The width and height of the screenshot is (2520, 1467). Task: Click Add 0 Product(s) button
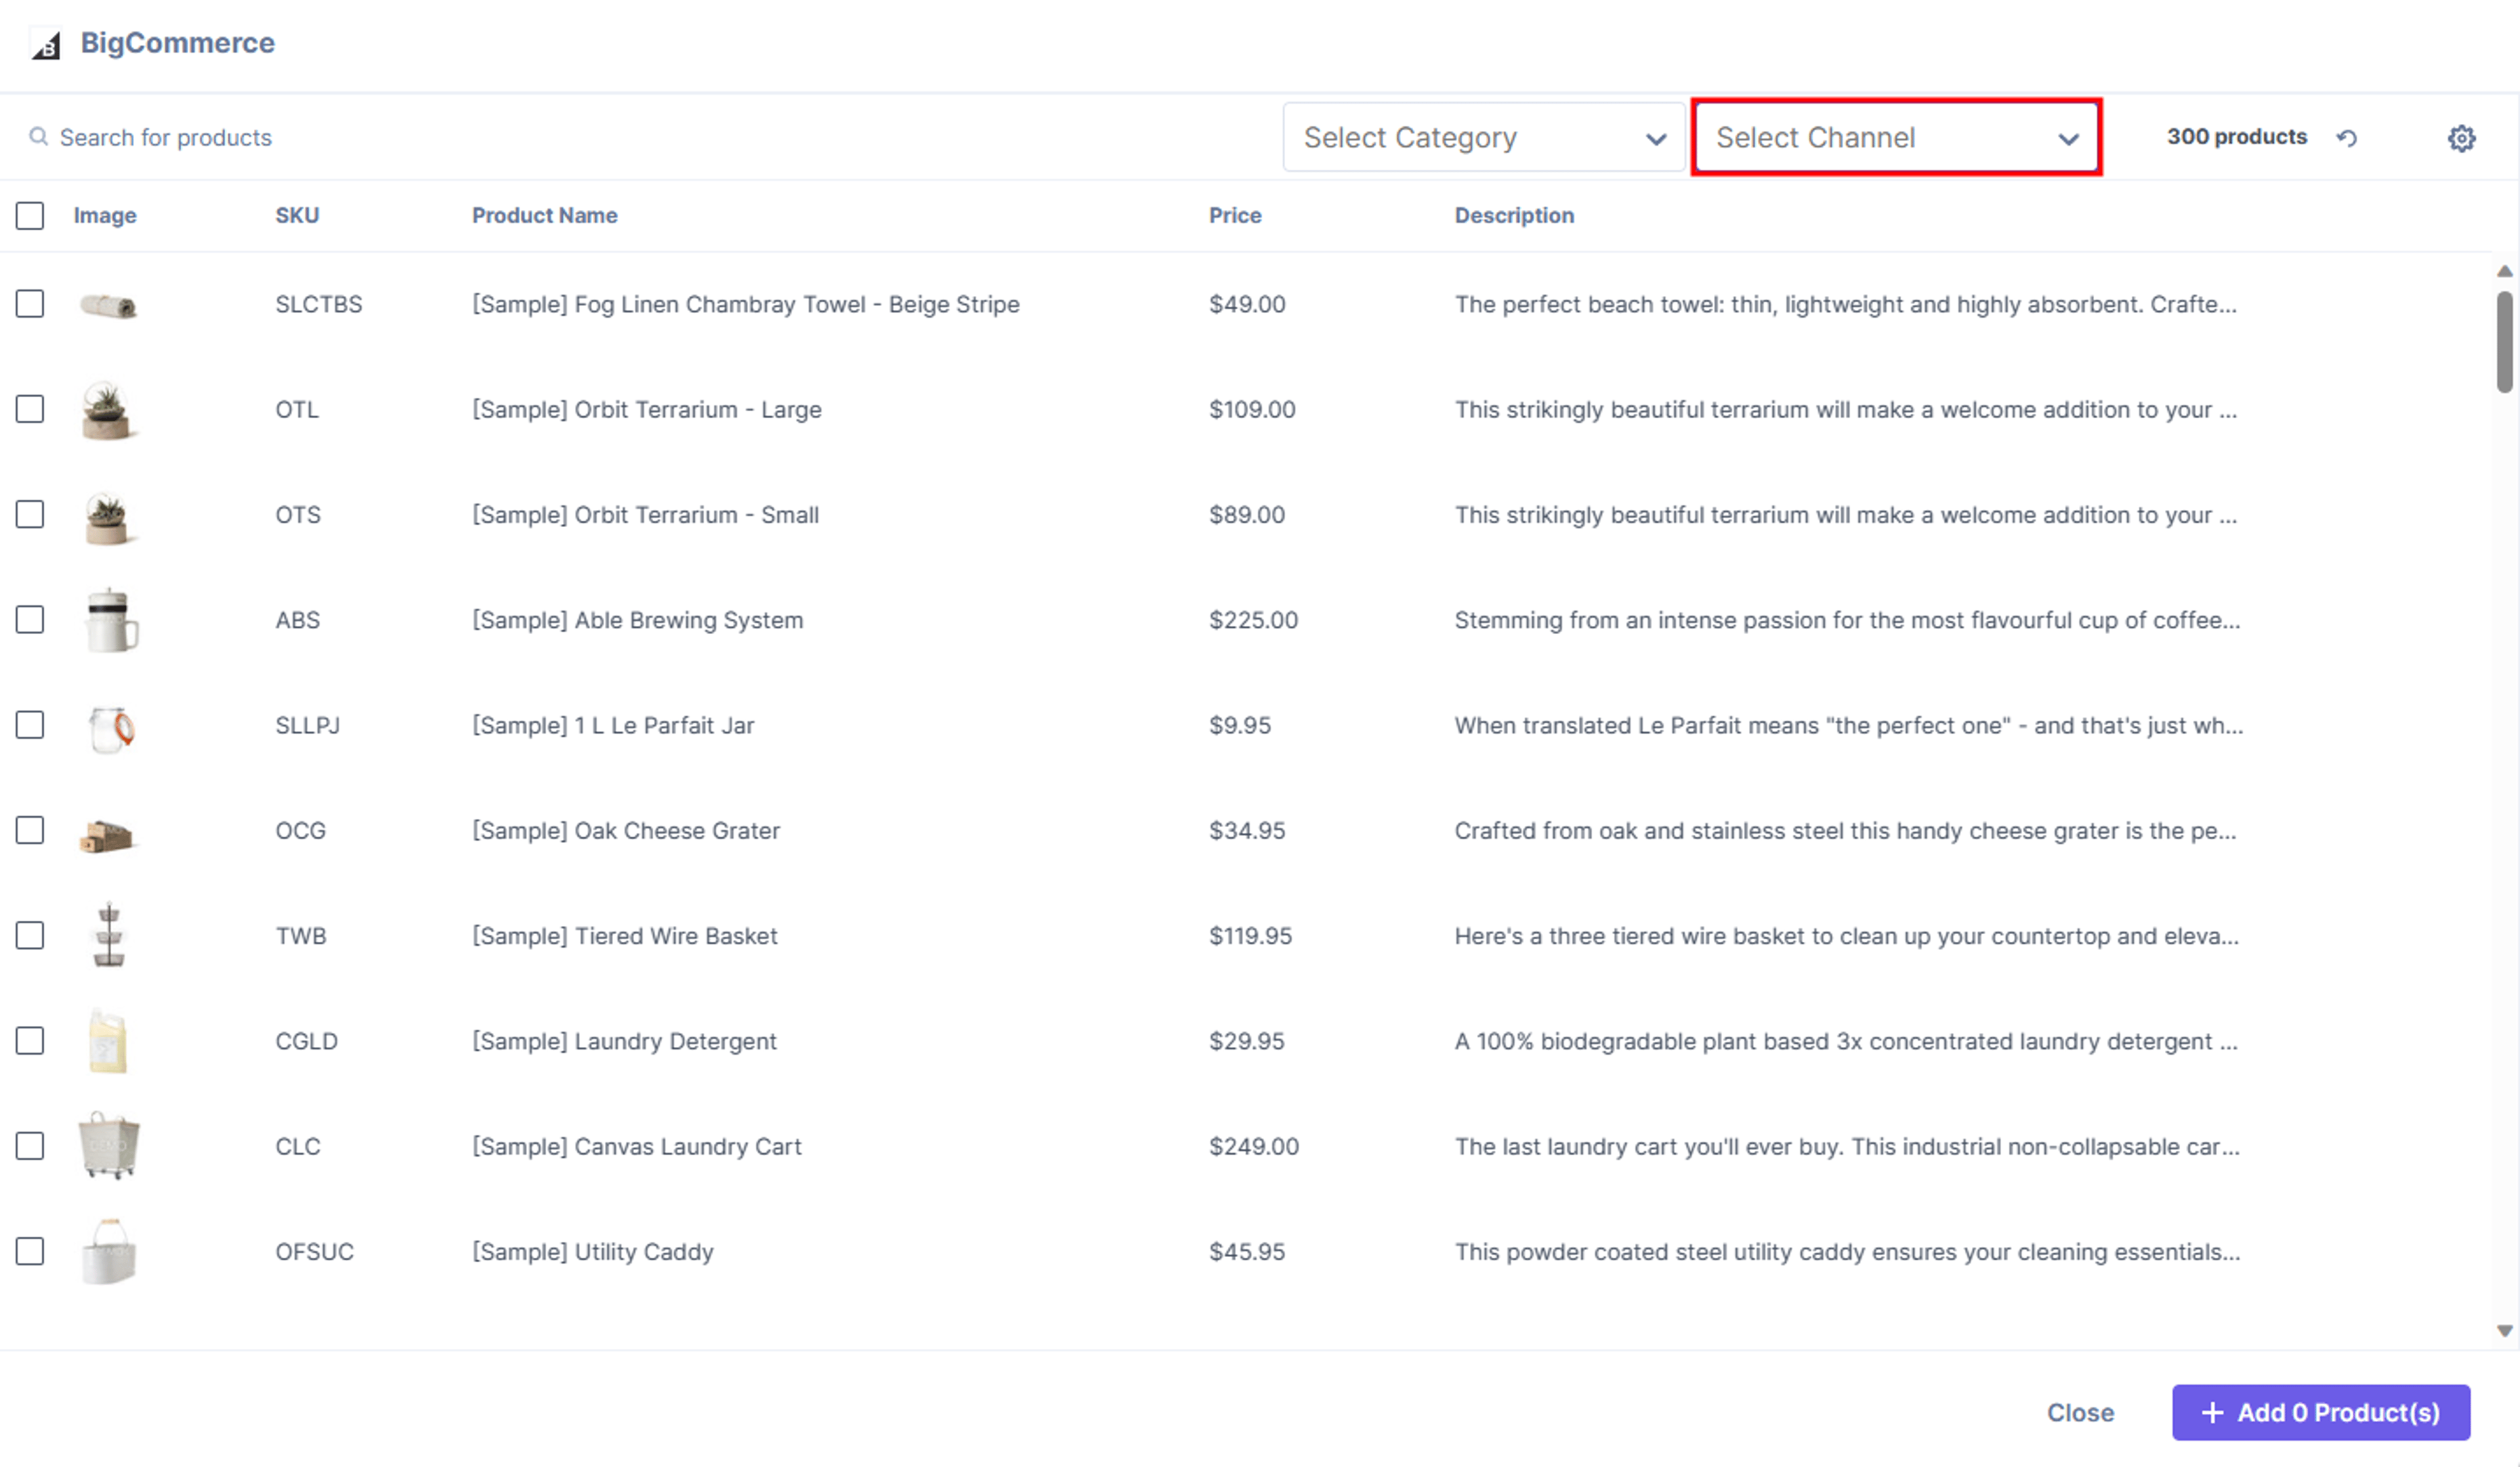click(2320, 1412)
